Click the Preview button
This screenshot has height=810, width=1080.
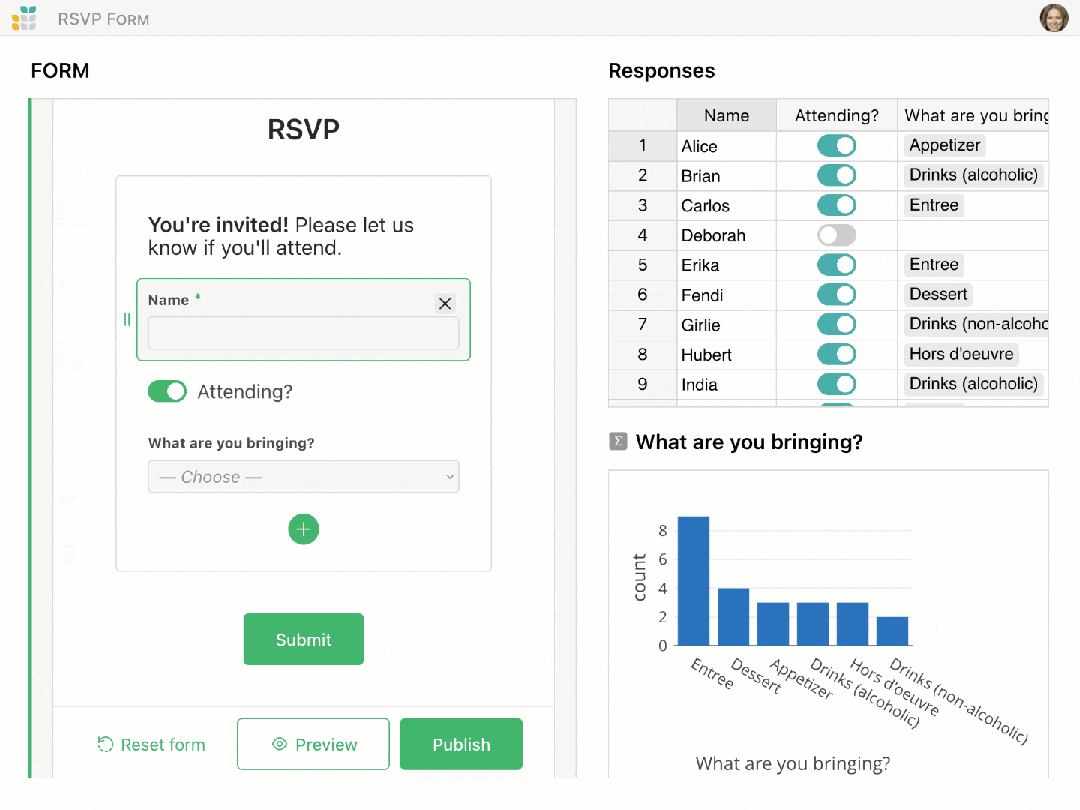tap(313, 744)
